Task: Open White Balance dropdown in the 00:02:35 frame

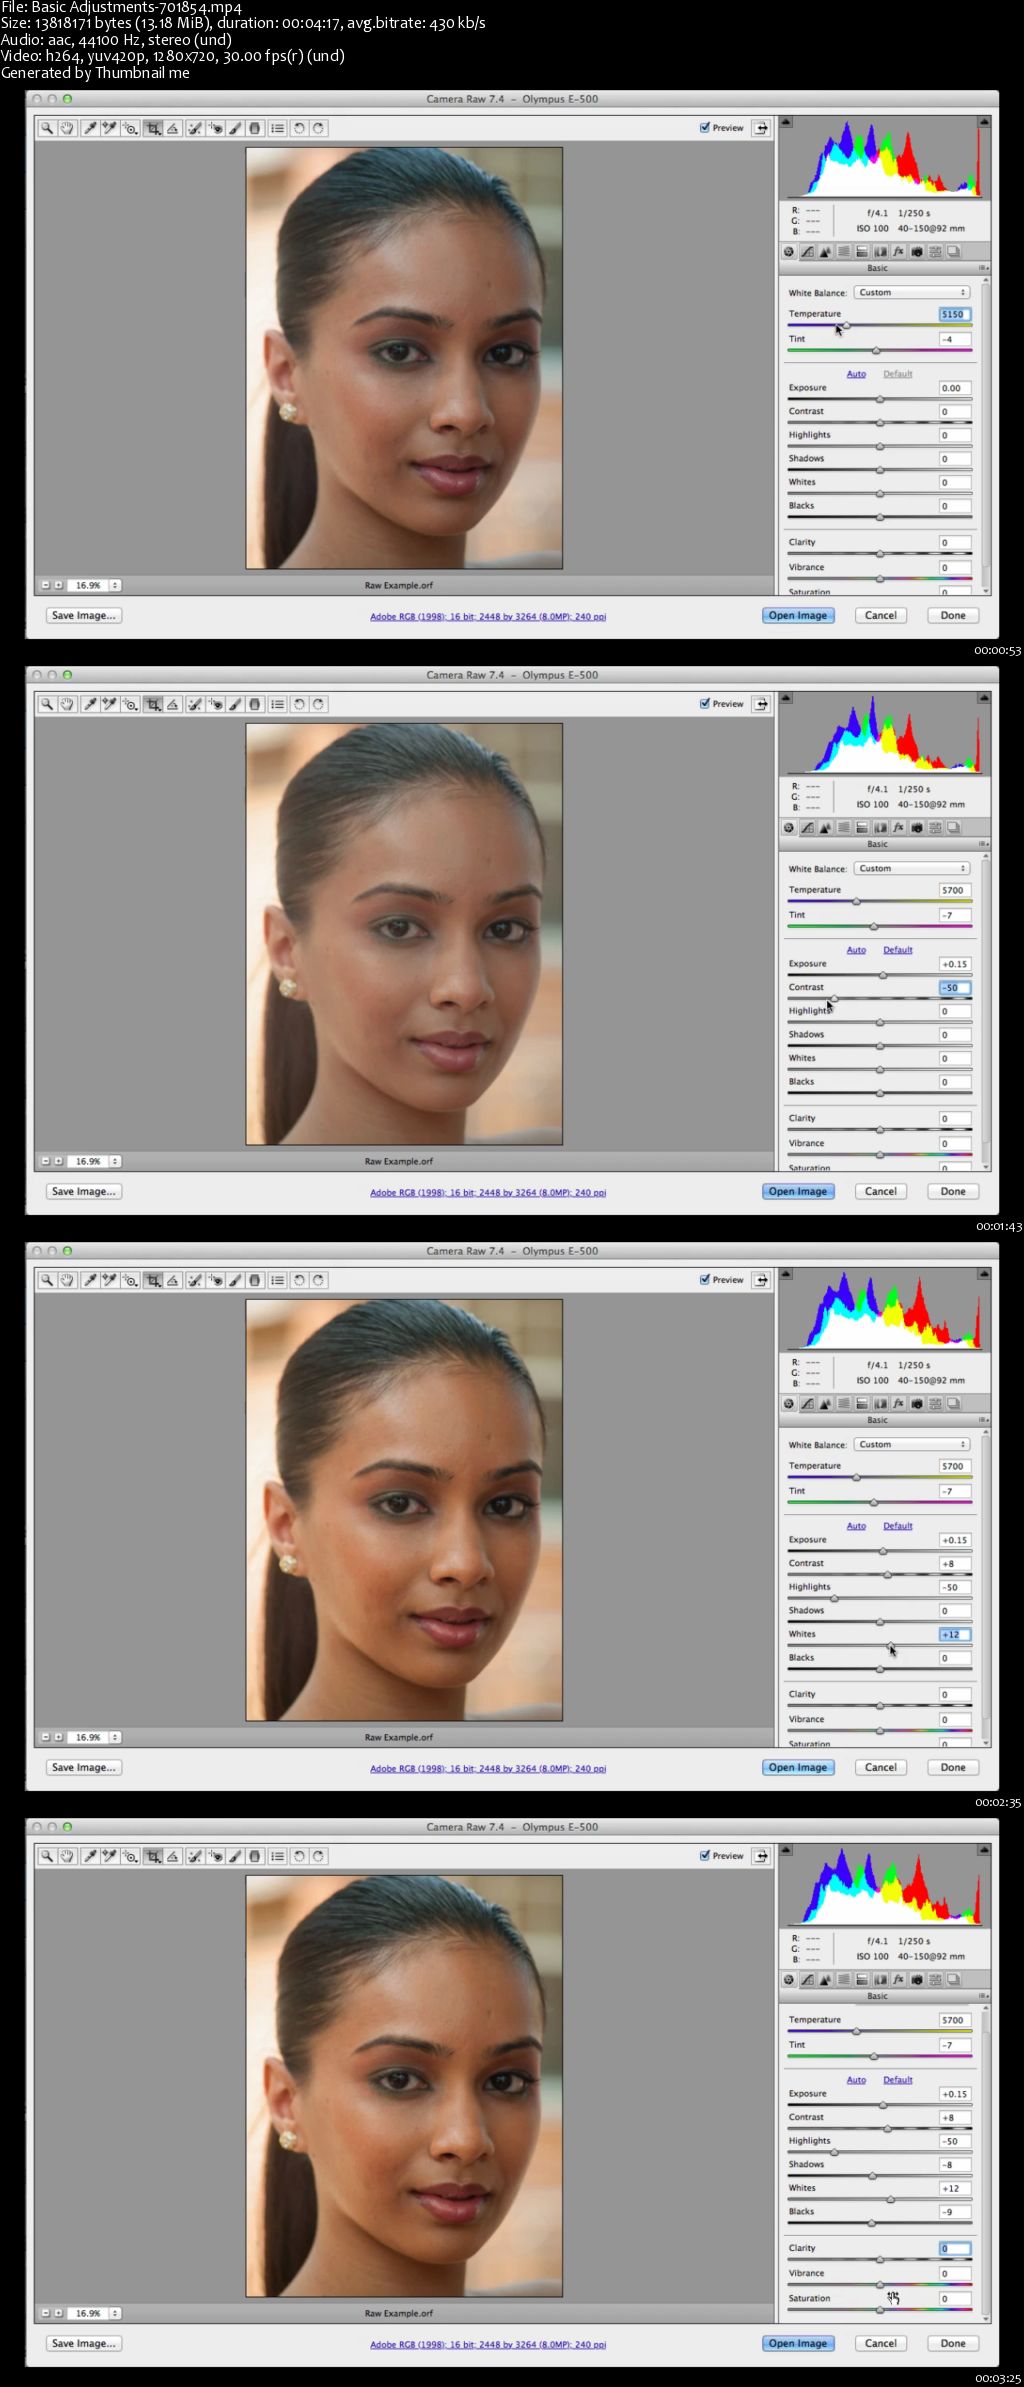Action: pyautogui.click(x=912, y=1445)
